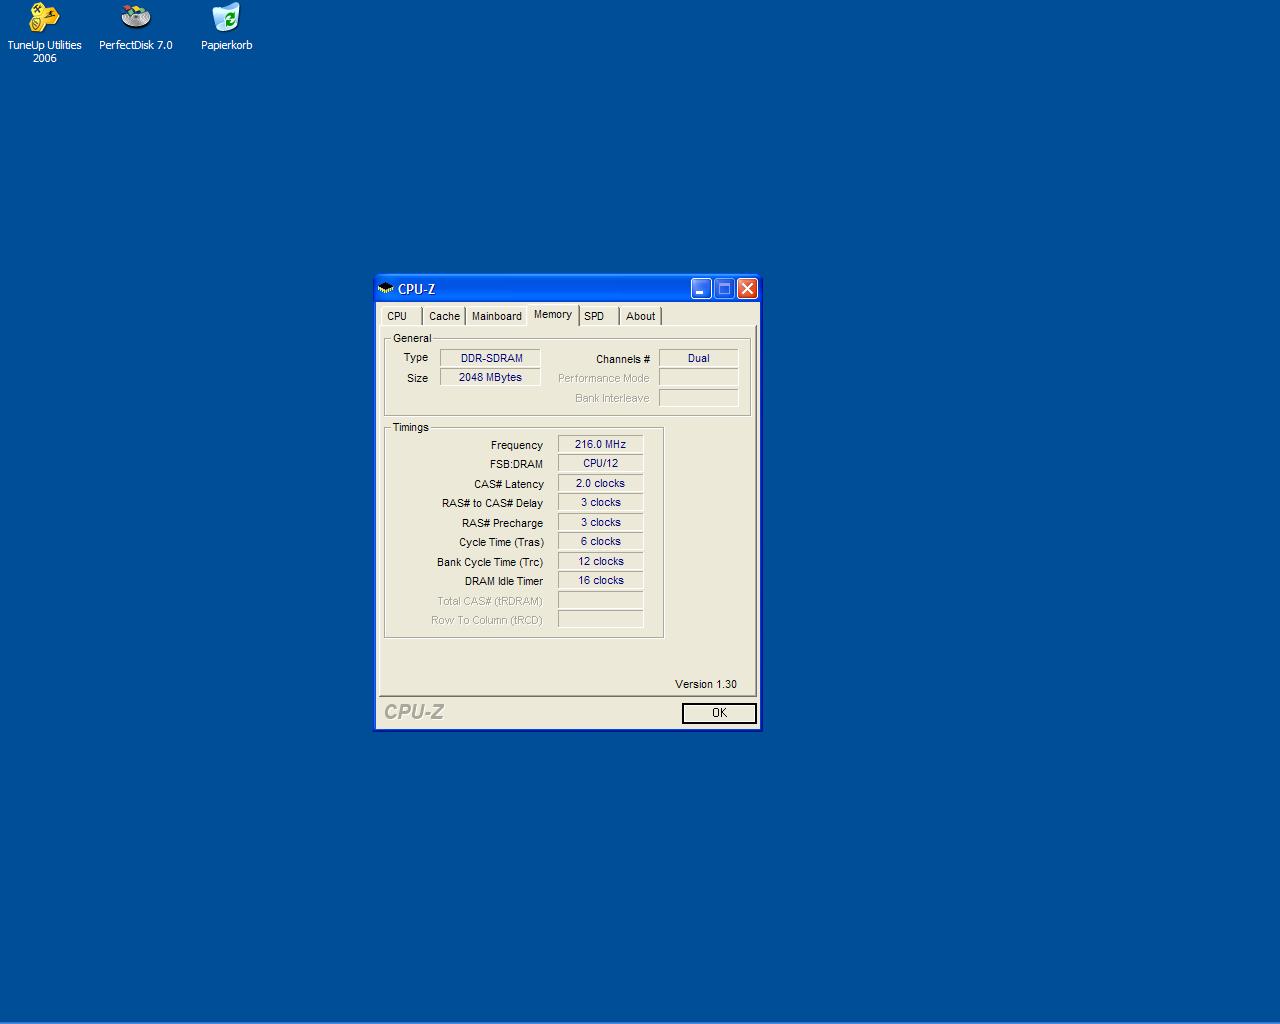The height and width of the screenshot is (1024, 1280).
Task: Click the 2048 MBytes size field
Action: pyautogui.click(x=490, y=377)
